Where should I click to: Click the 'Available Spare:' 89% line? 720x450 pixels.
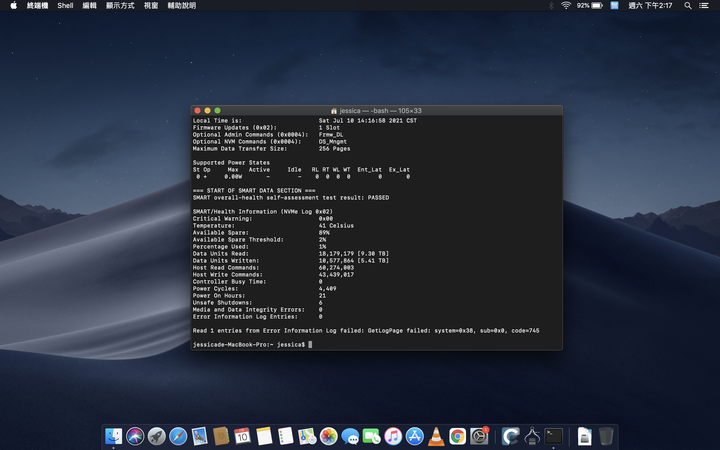(x=261, y=232)
